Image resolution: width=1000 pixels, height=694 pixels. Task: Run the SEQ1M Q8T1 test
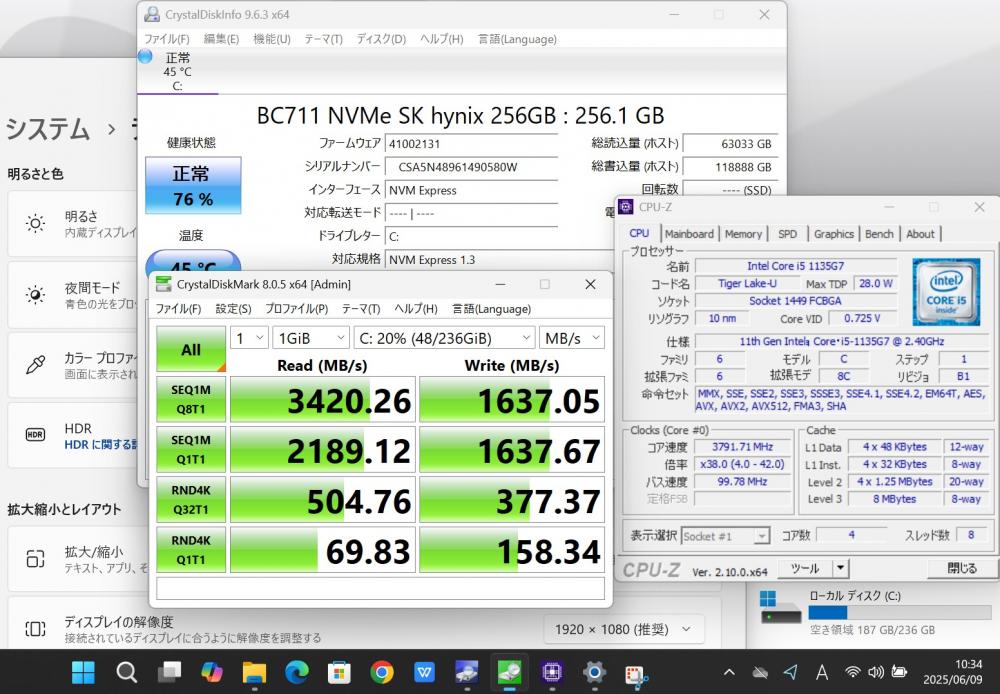(191, 399)
